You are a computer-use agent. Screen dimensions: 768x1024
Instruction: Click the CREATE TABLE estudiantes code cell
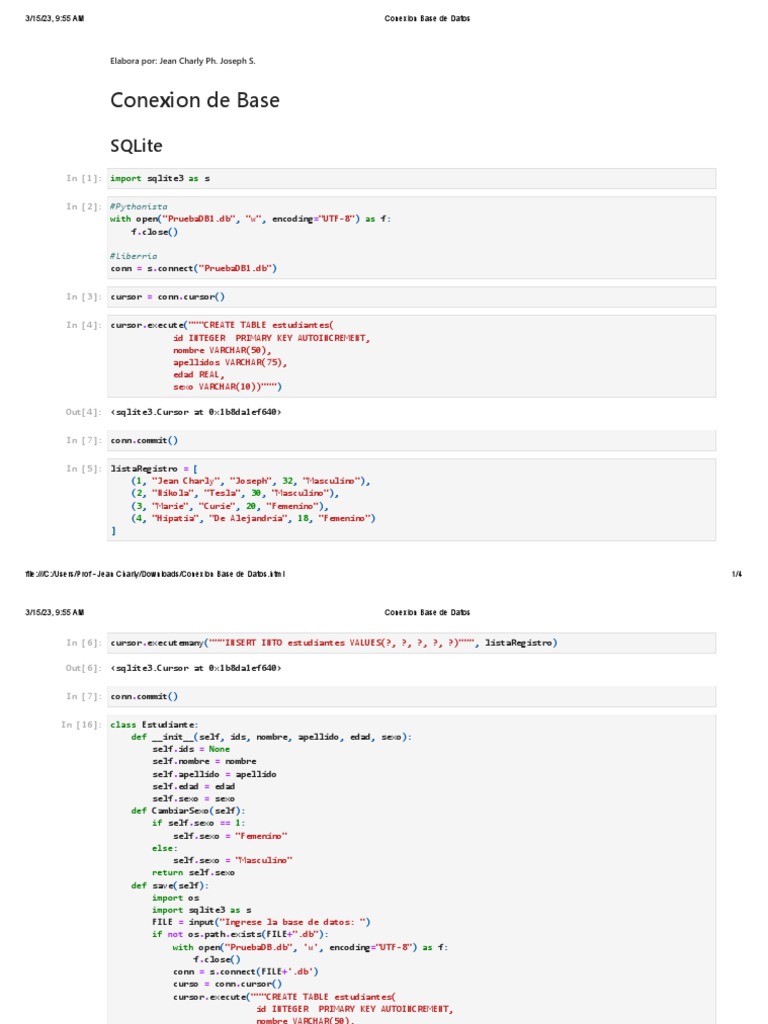pos(411,356)
